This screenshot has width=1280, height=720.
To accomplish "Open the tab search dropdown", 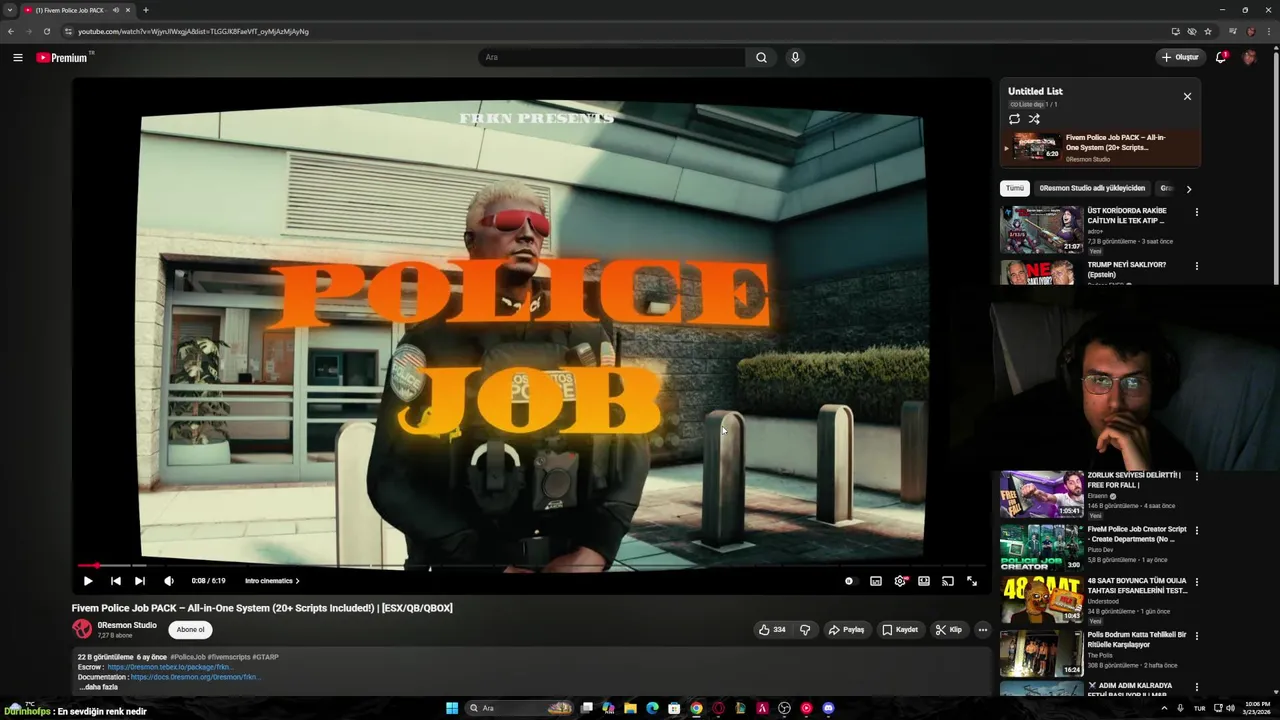I will 9,10.
